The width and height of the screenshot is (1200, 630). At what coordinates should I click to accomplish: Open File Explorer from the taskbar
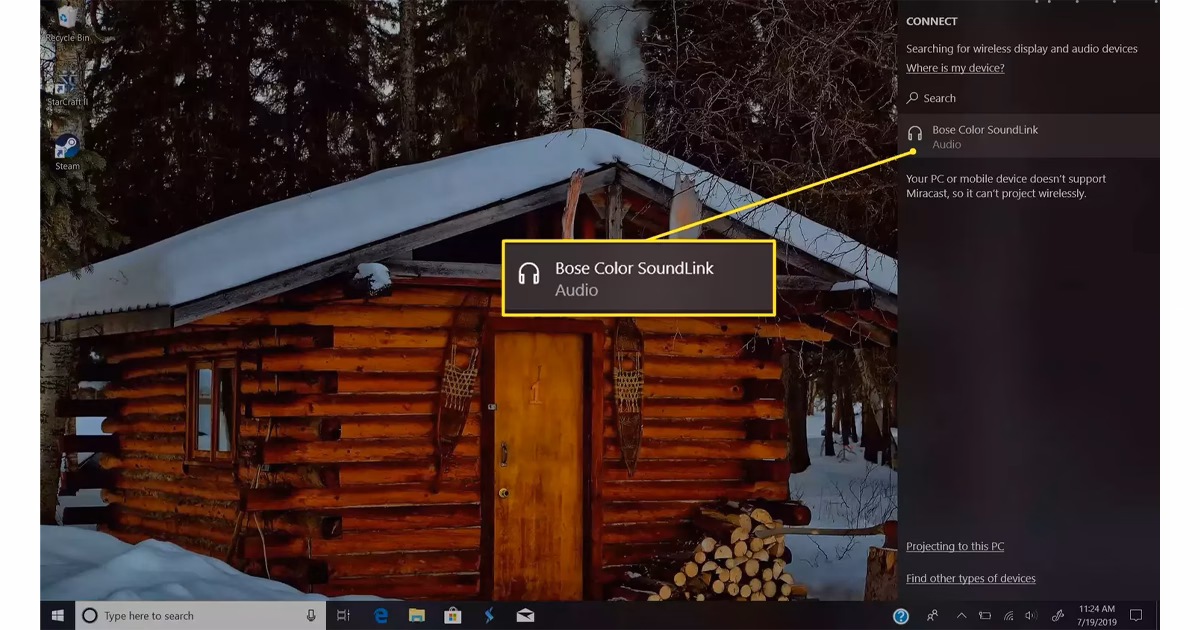click(x=417, y=615)
